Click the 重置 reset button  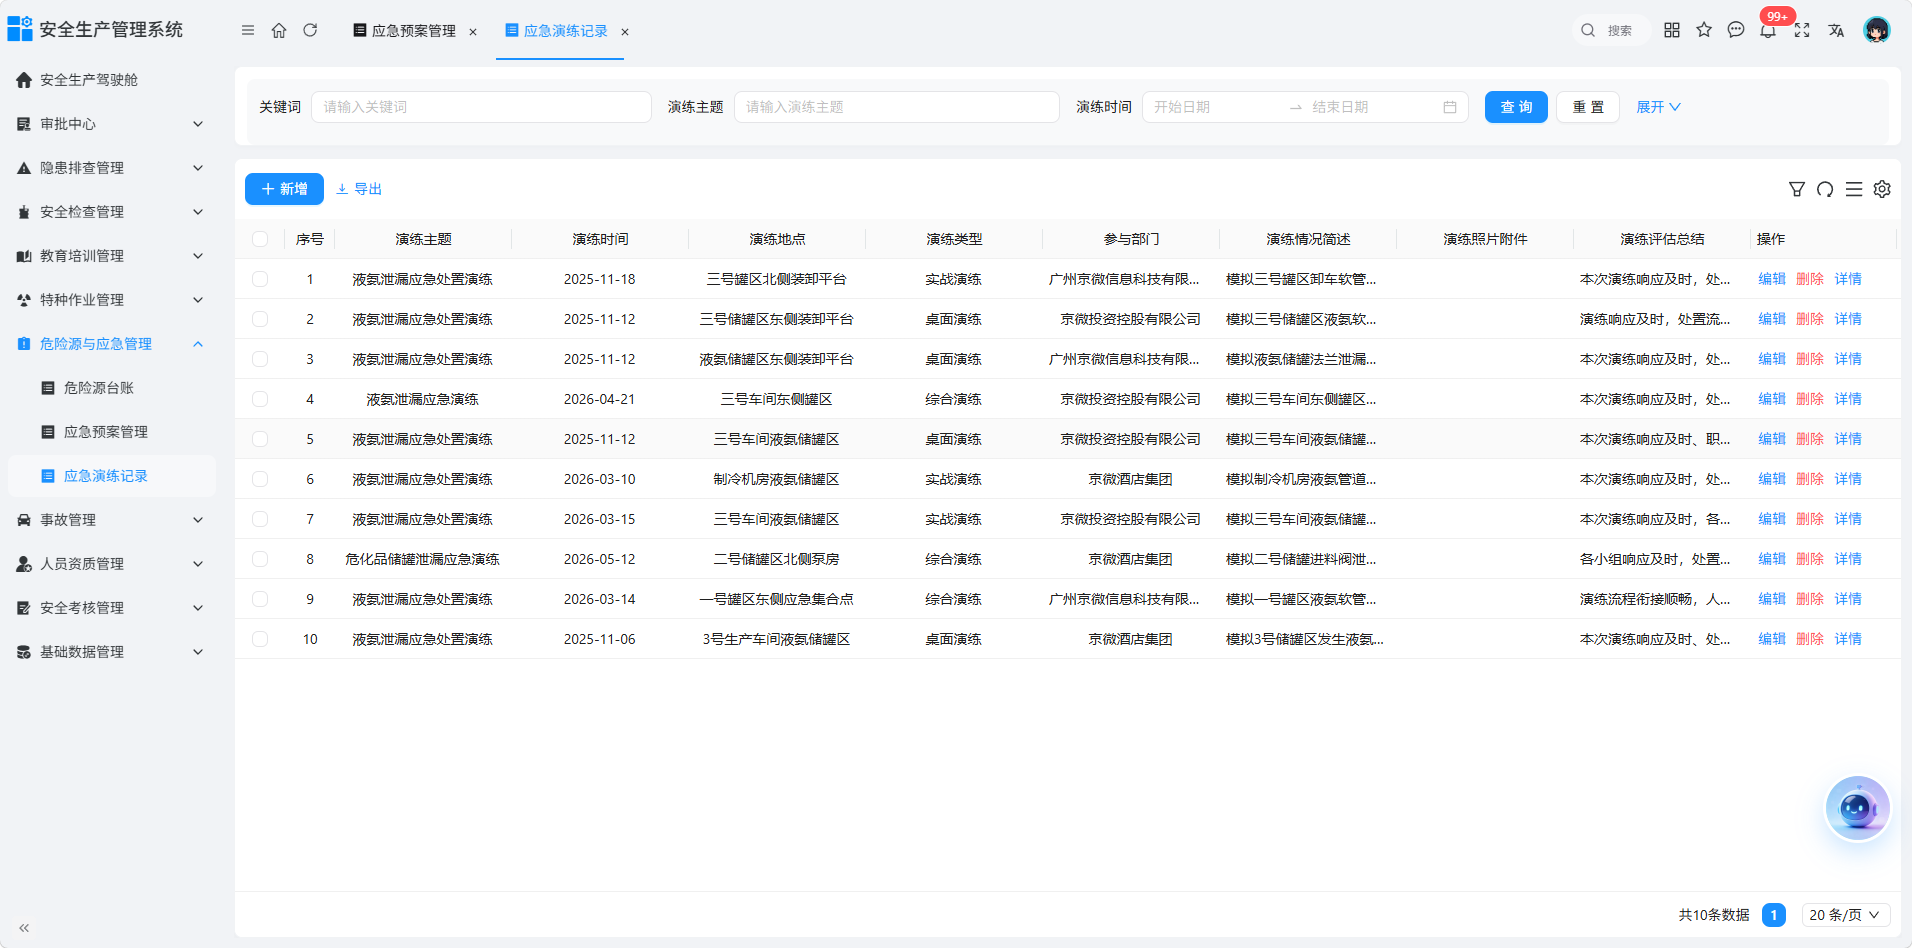click(1588, 107)
